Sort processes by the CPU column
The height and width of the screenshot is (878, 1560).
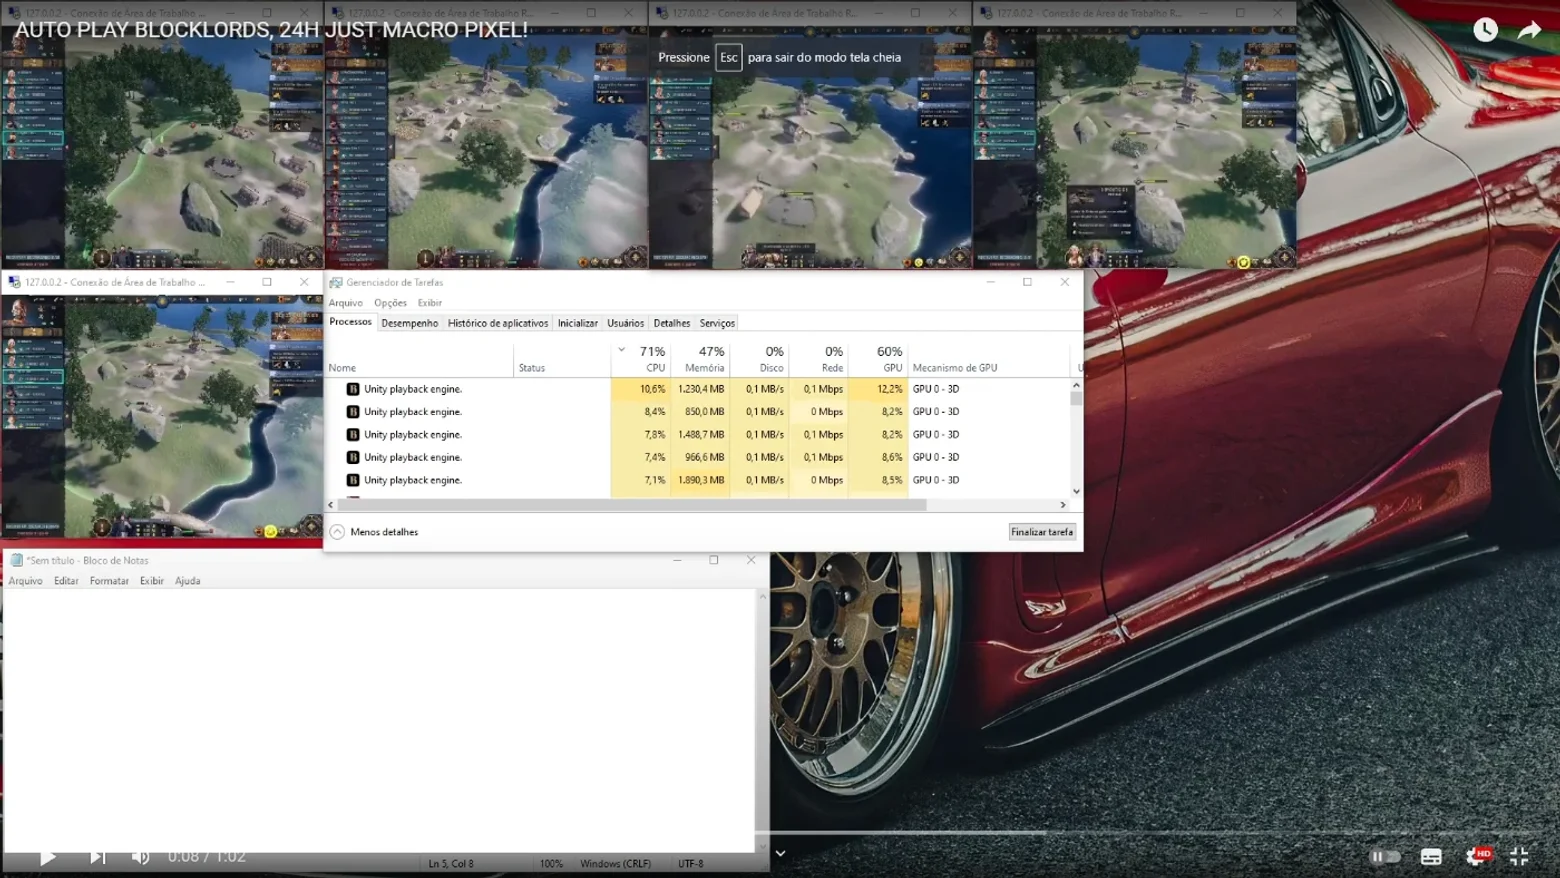(640, 360)
